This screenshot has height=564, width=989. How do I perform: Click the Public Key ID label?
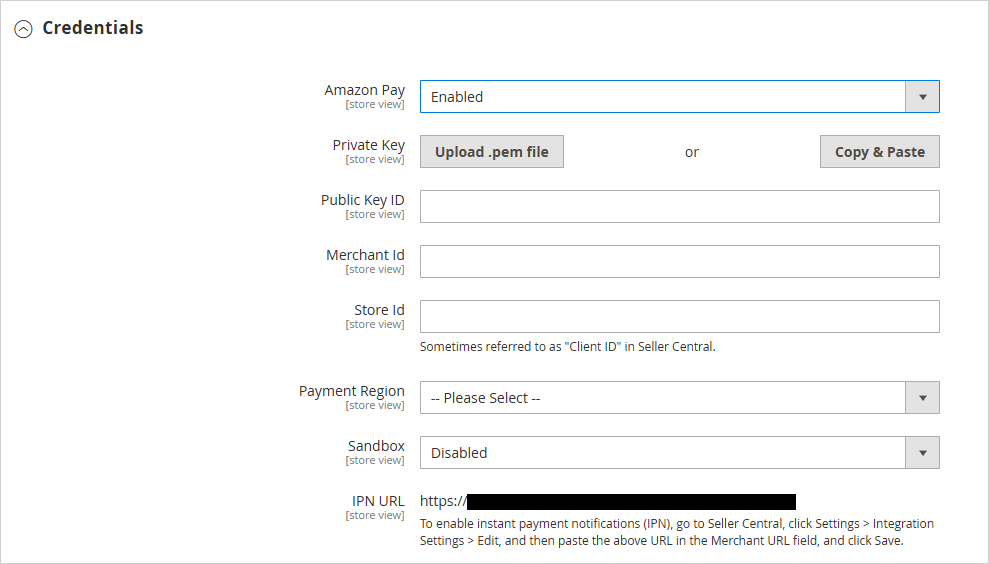click(363, 200)
